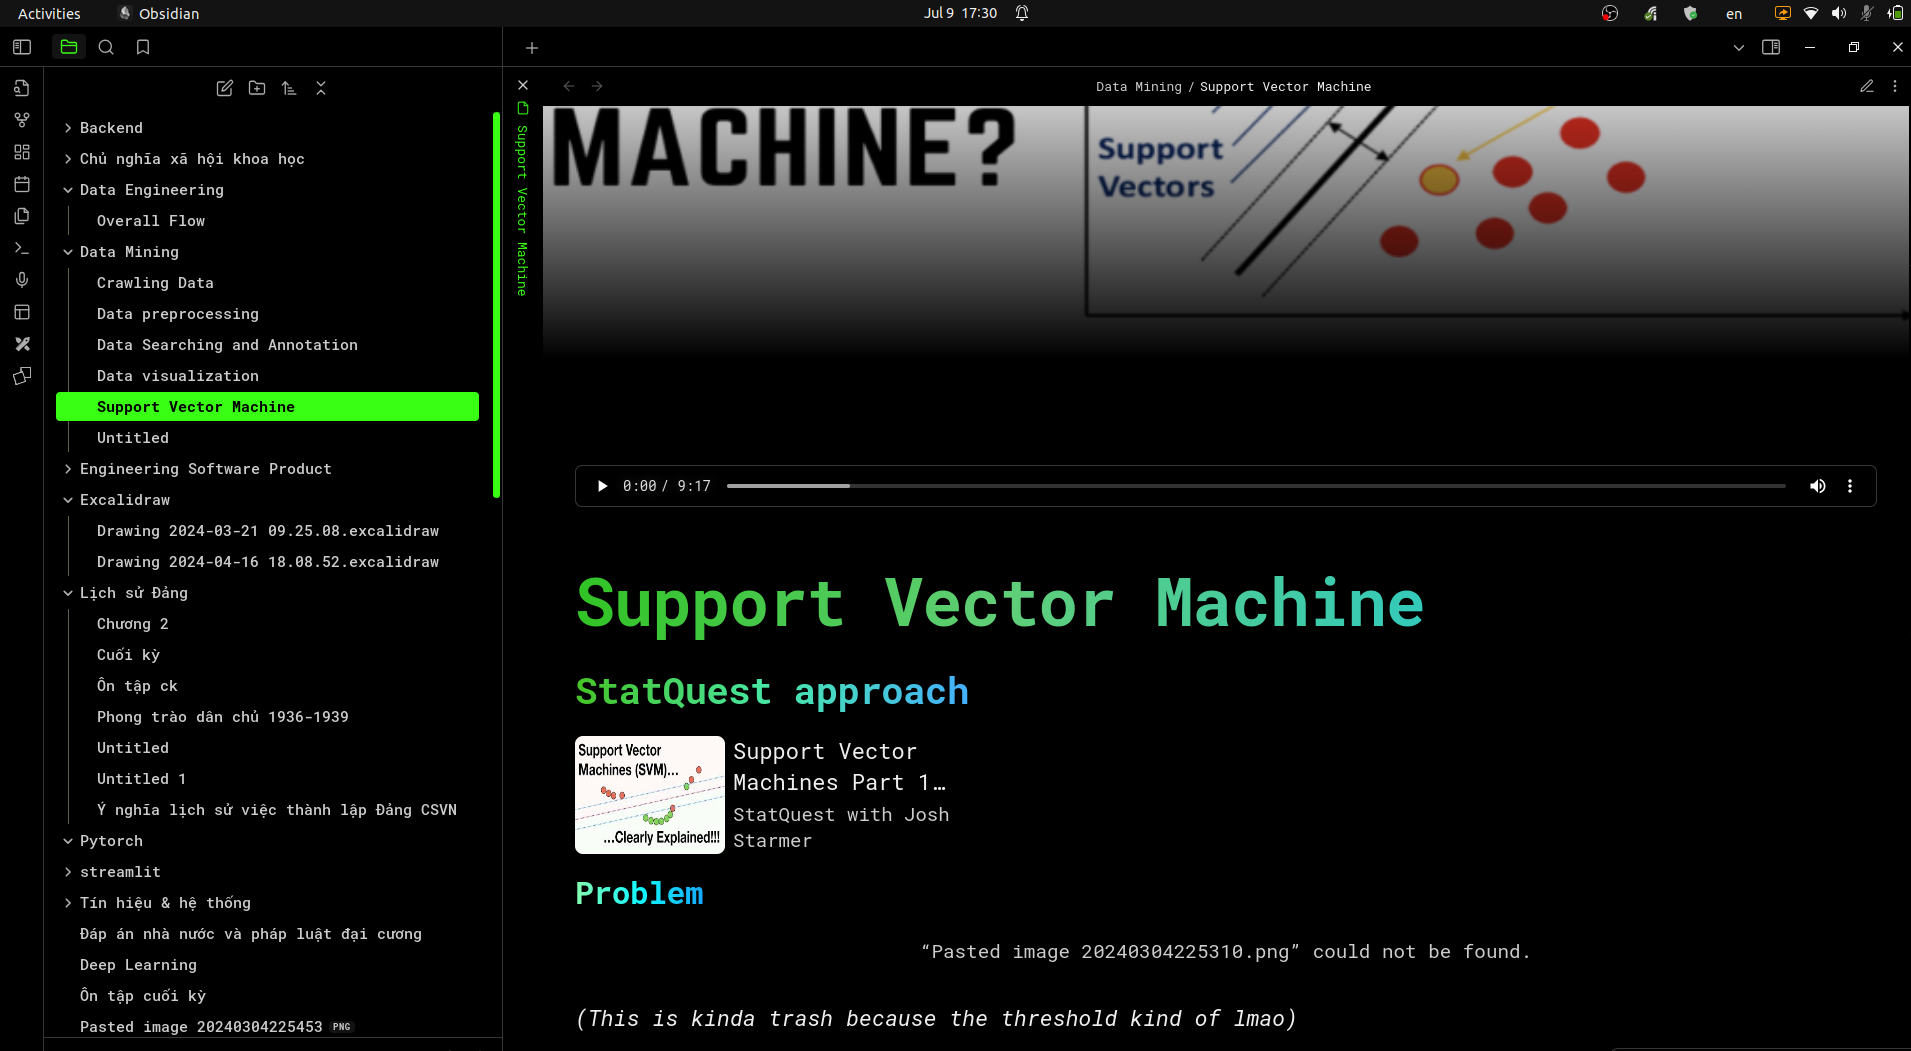This screenshot has height=1051, width=1911.
Task: Click the New folder icon
Action: pyautogui.click(x=257, y=88)
